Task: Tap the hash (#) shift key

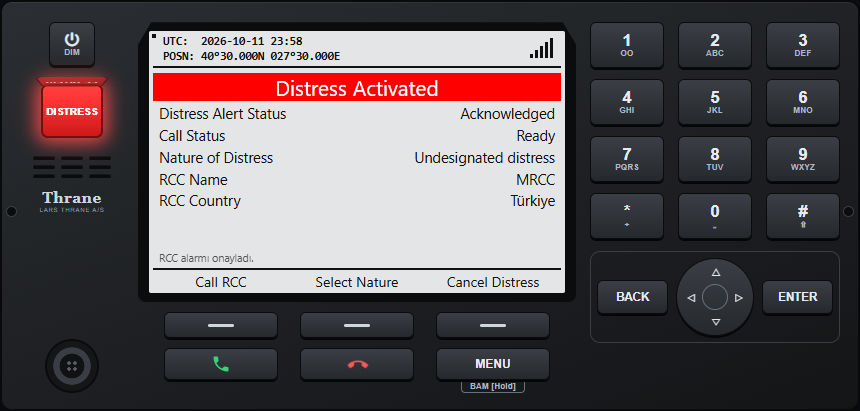Action: [803, 216]
